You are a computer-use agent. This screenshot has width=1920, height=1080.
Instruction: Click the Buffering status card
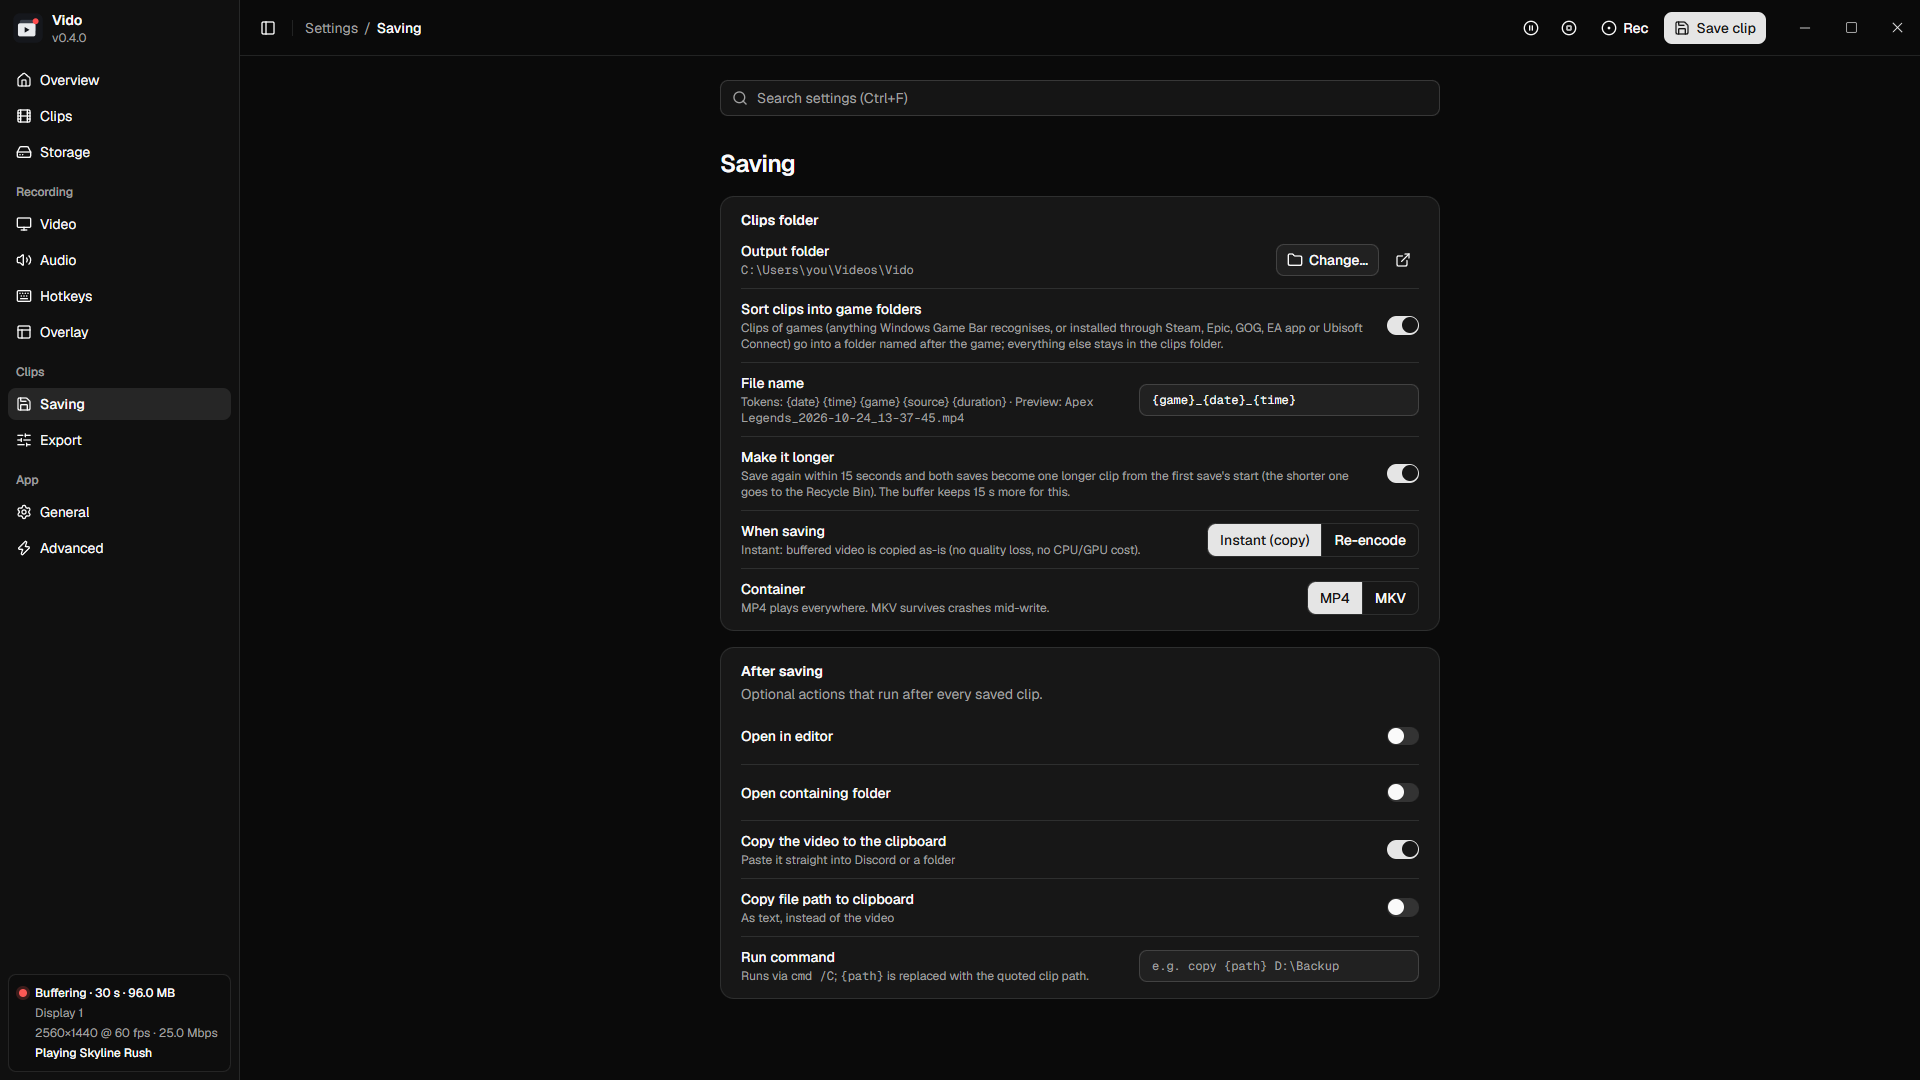pyautogui.click(x=119, y=1023)
